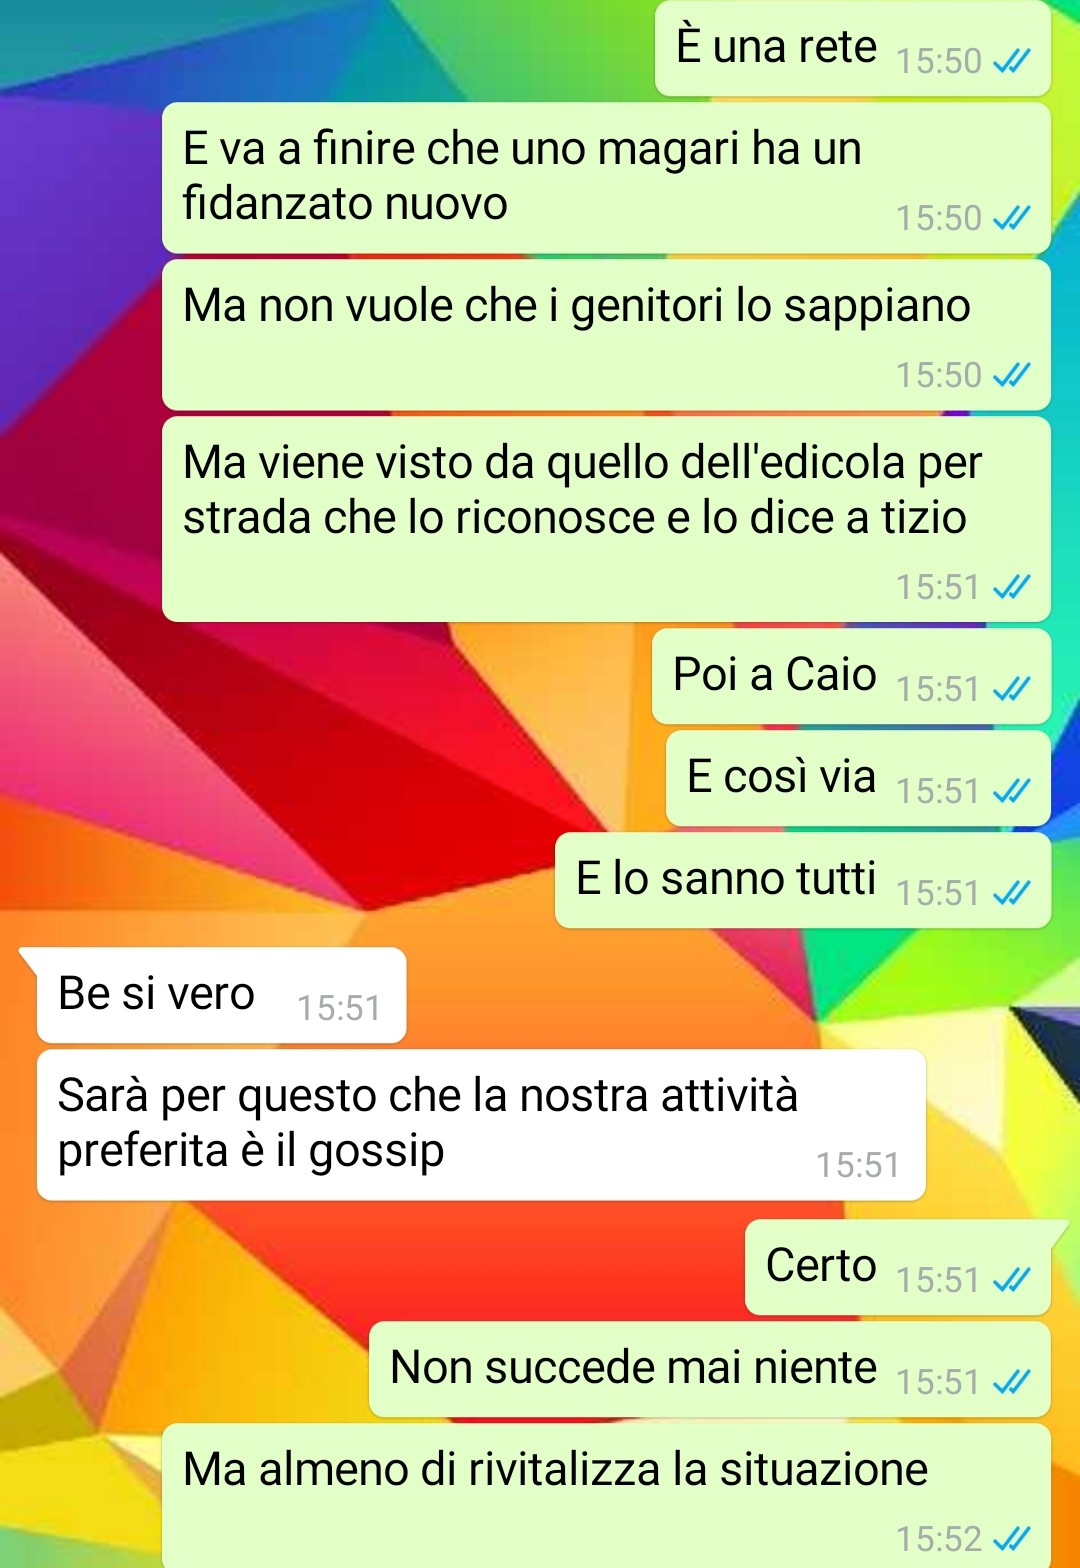Tap the read-receipt ticks on "È una rete"
The width and height of the screenshot is (1080, 1568).
click(1011, 62)
